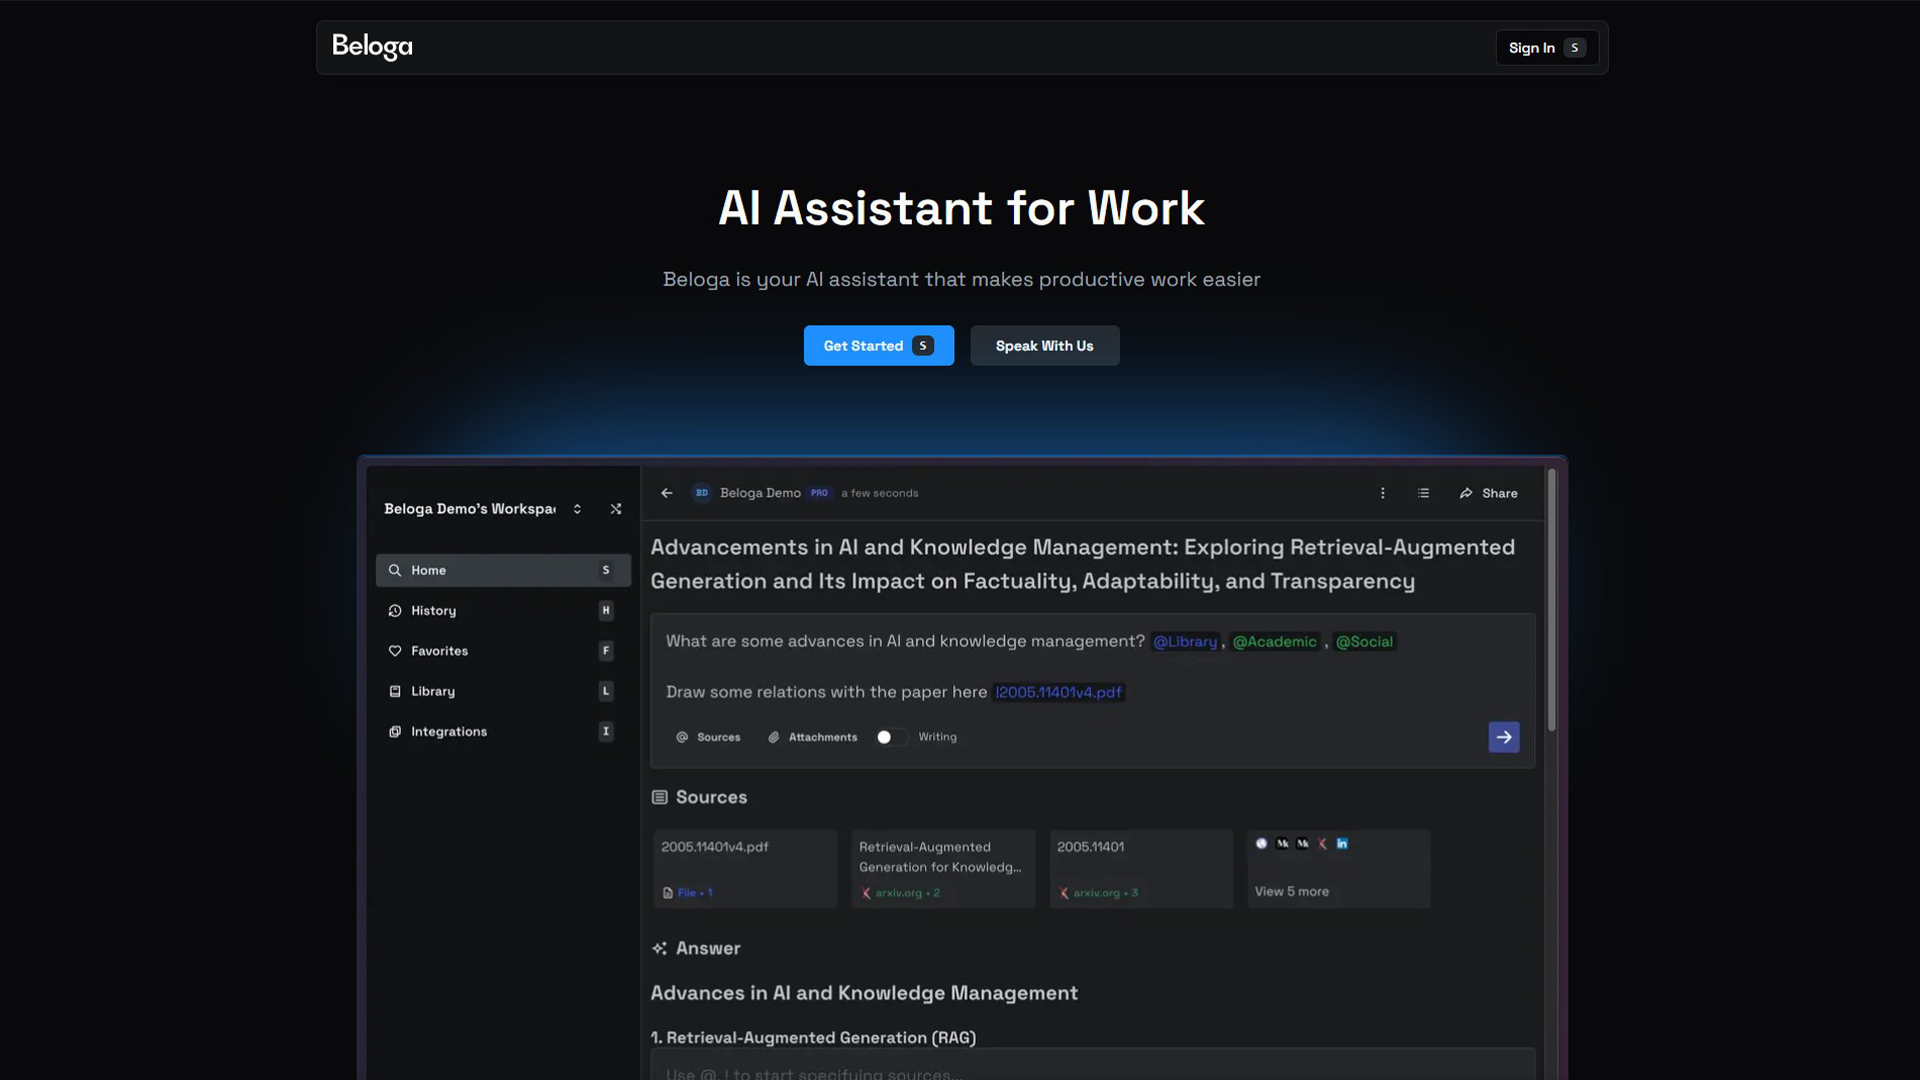
Task: Submit query with the arrow button
Action: point(1504,737)
